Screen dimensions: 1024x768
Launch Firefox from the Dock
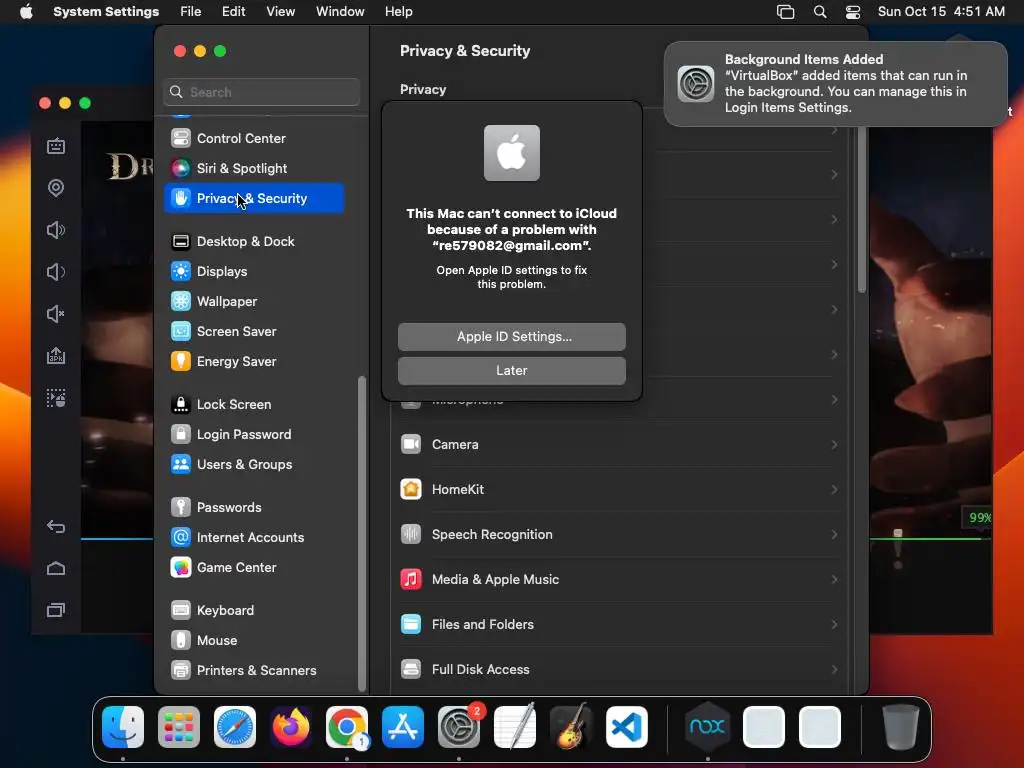click(291, 727)
